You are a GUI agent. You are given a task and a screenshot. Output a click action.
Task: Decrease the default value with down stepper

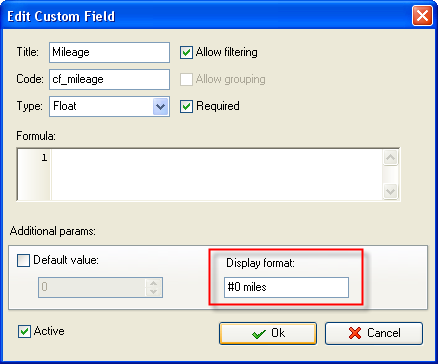point(154,292)
